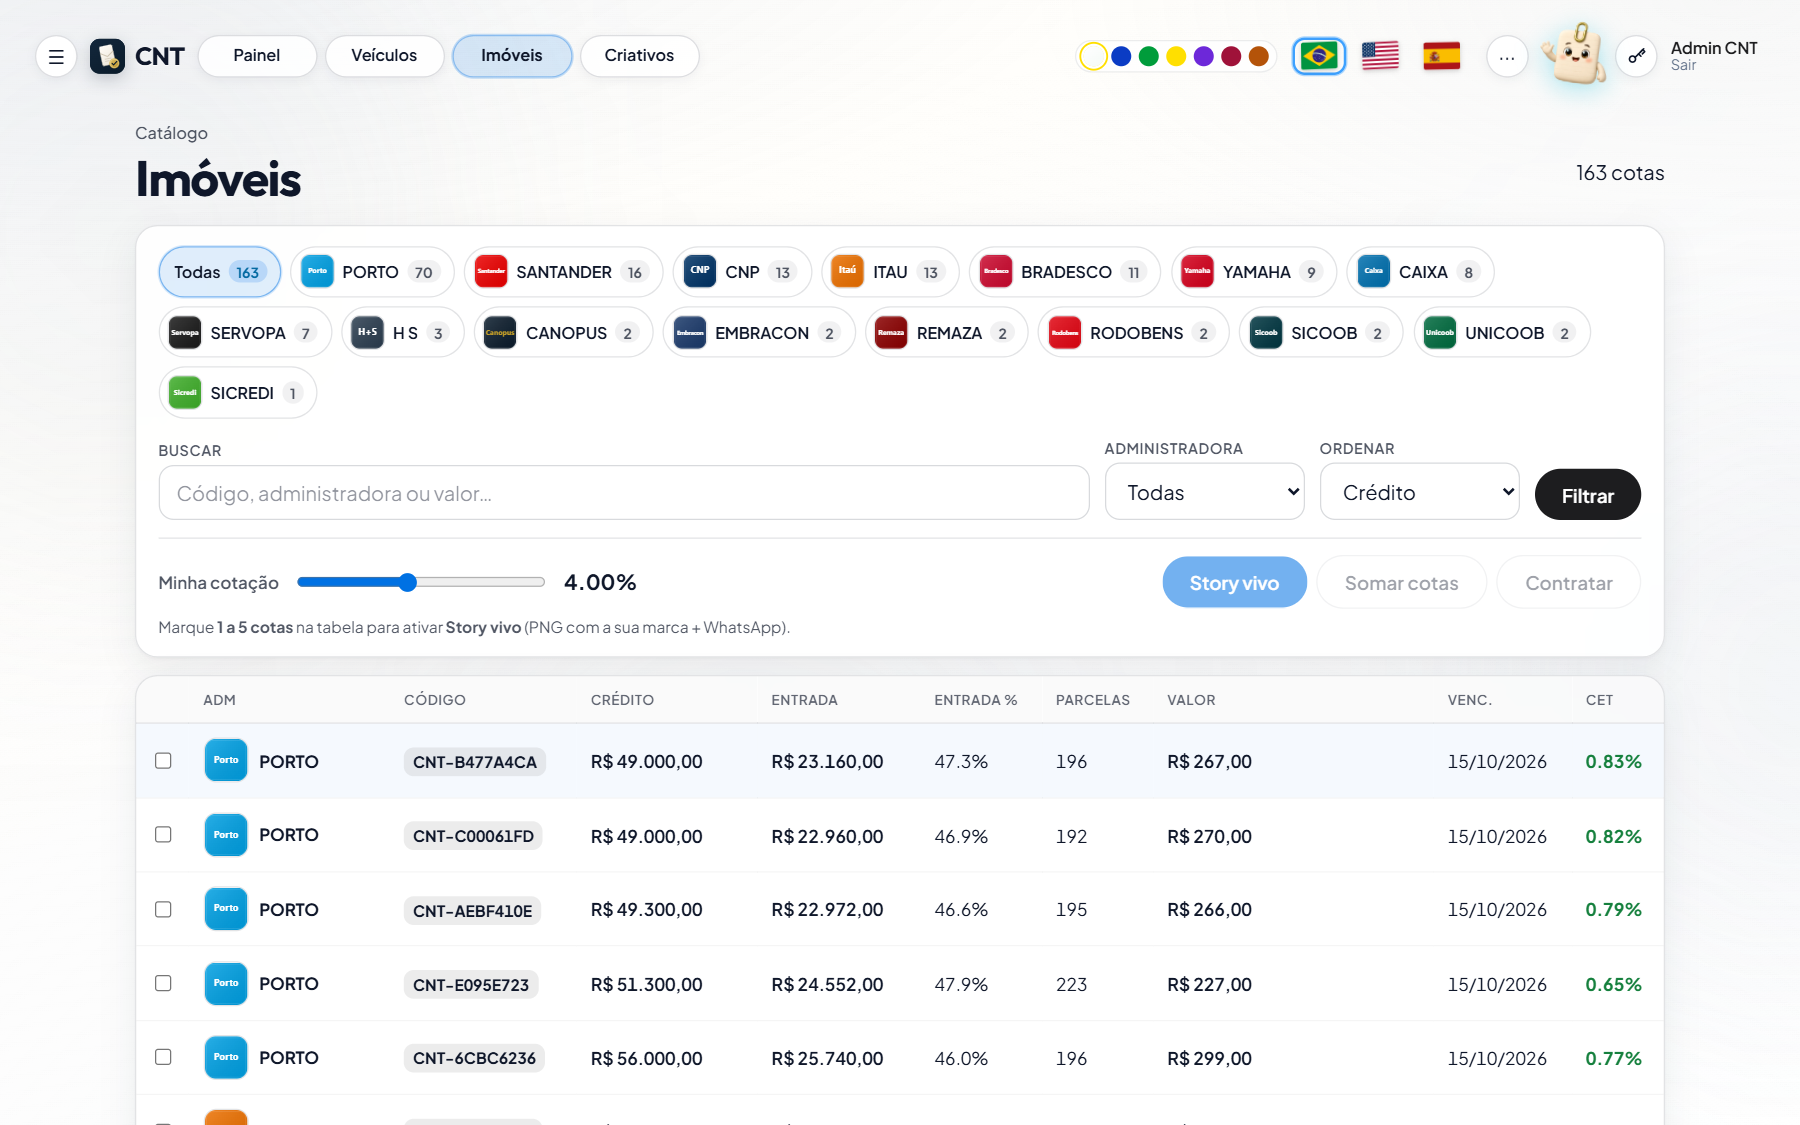Screen dimensions: 1800x1125
Task: Open the Ordenar dropdown set to Crédito
Action: tap(1420, 492)
